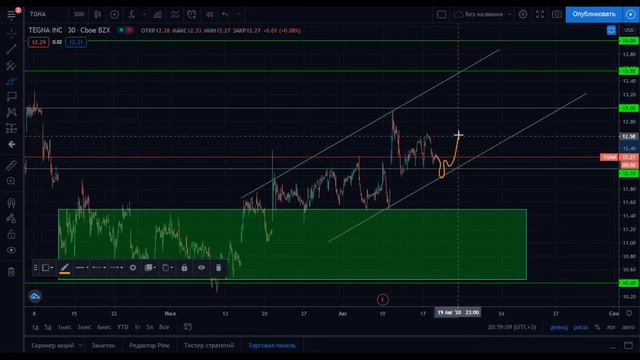Viewport: 640px width, 360px height.
Task: Click the blue buy price button
Action: point(76,42)
